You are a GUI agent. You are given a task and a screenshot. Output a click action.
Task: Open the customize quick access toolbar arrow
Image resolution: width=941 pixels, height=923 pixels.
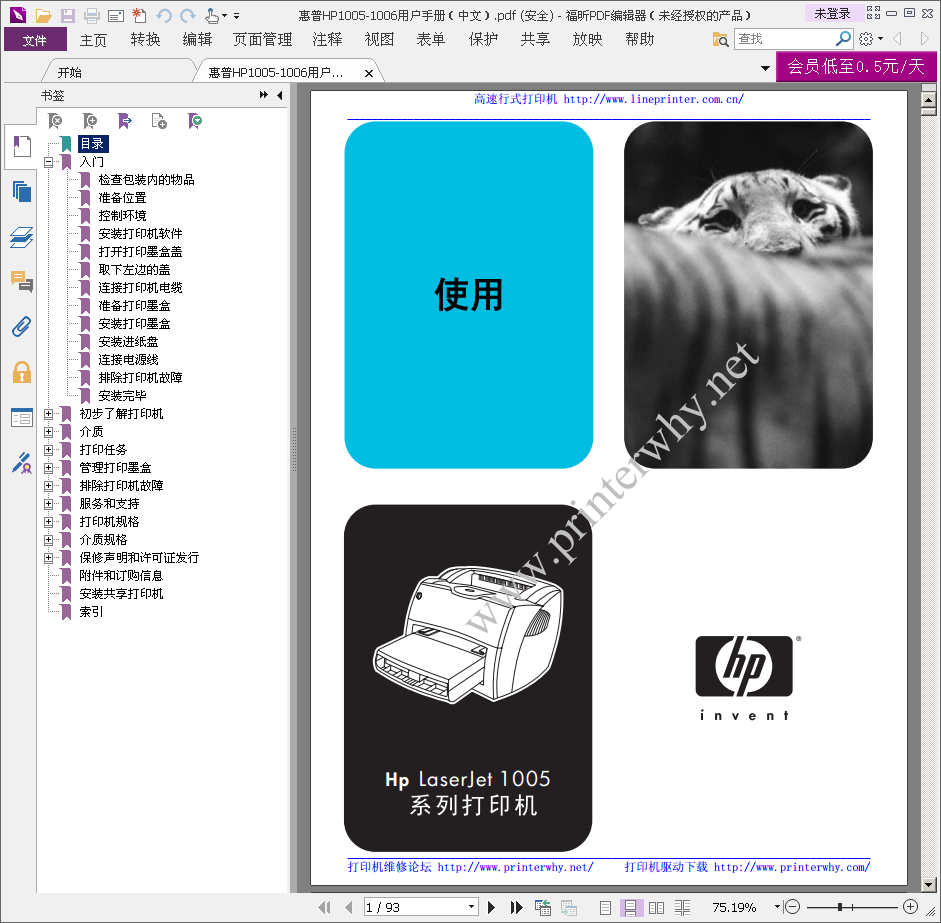[236, 16]
